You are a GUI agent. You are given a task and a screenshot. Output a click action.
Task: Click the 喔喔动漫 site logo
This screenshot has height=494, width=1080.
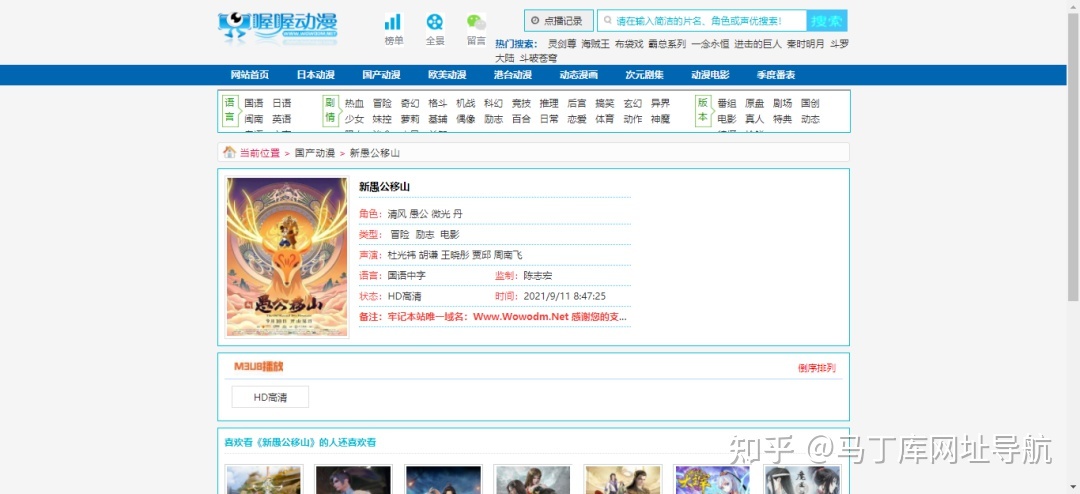[278, 28]
